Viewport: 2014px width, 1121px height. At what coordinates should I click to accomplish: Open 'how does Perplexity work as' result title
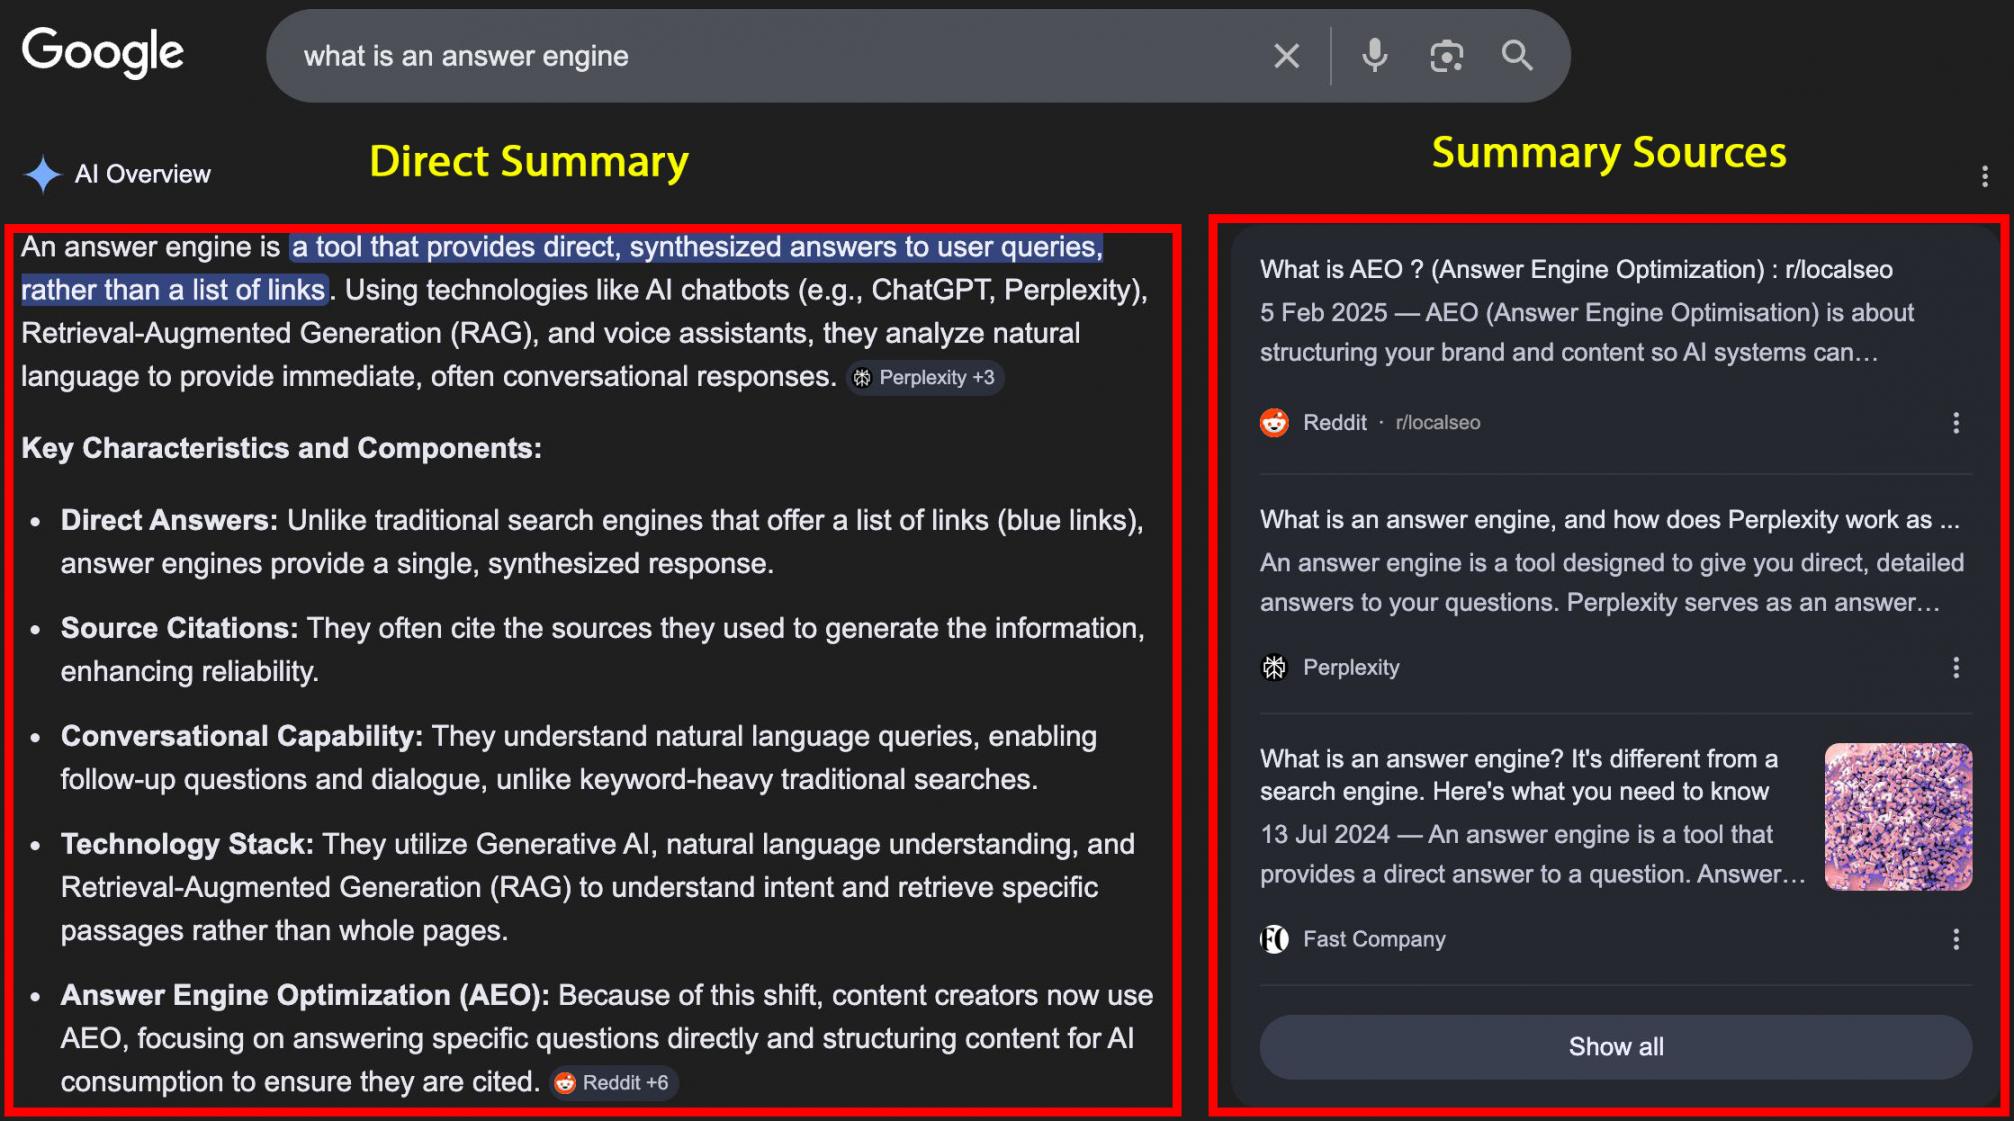point(1609,520)
